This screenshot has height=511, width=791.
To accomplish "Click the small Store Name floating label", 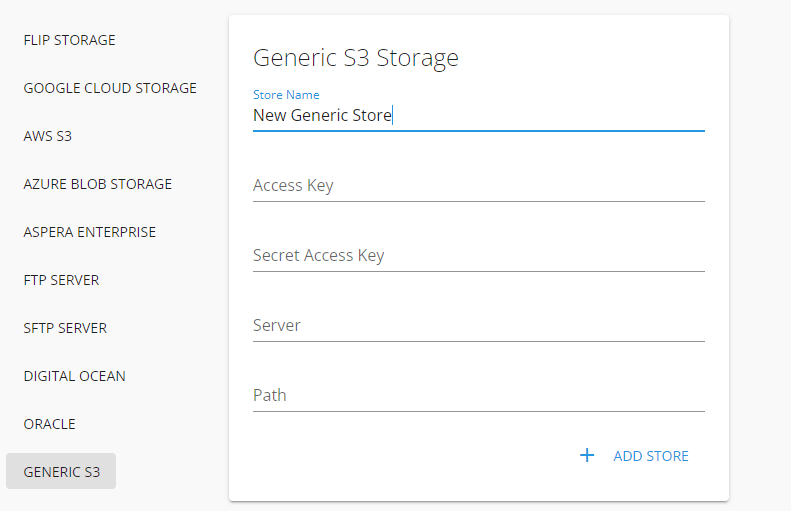I will 286,95.
